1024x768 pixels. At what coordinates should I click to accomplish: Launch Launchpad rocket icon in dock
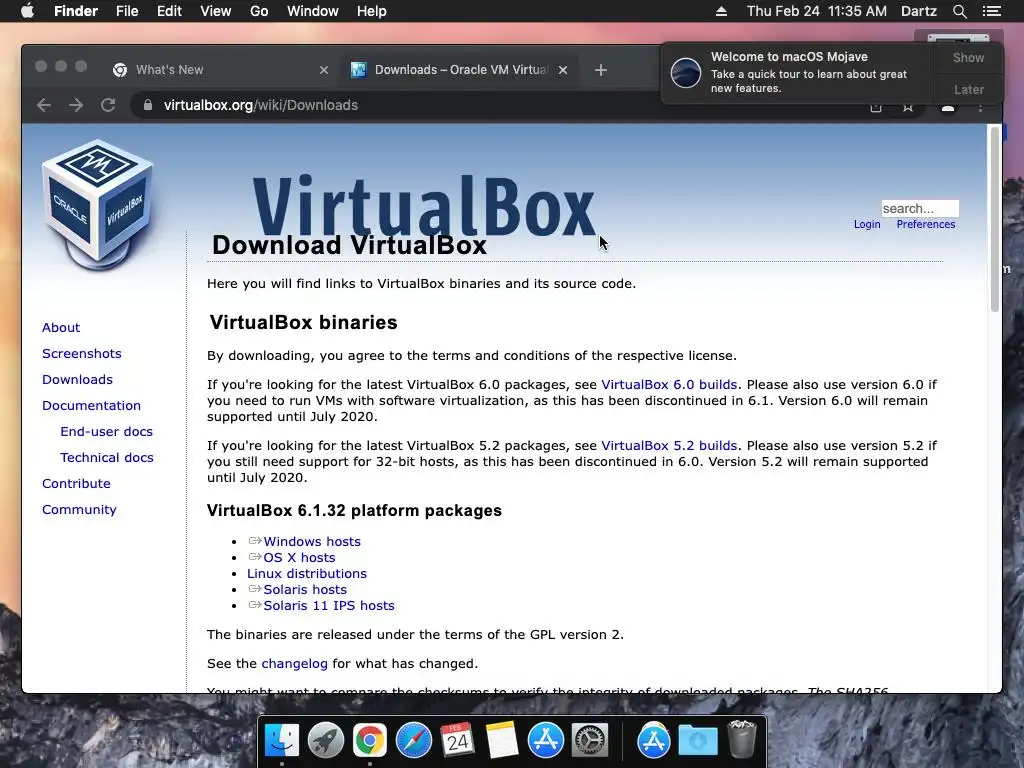pos(325,740)
